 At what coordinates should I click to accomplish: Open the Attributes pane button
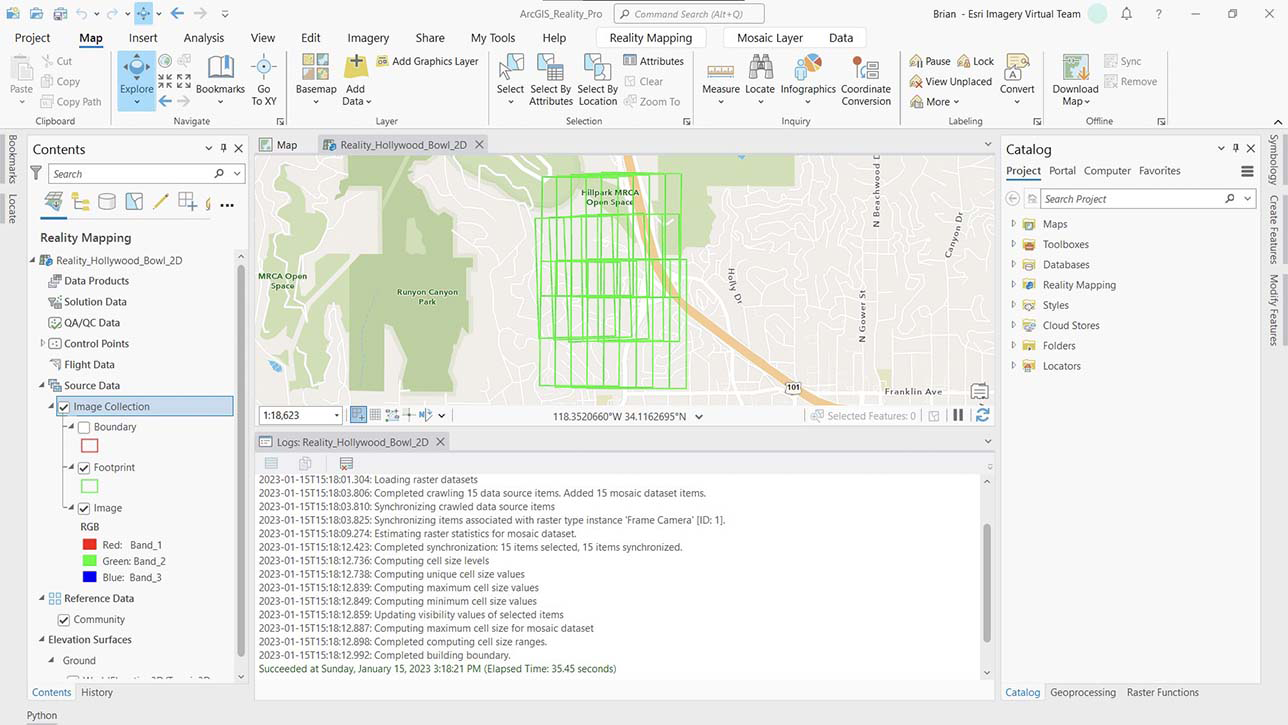tap(654, 61)
